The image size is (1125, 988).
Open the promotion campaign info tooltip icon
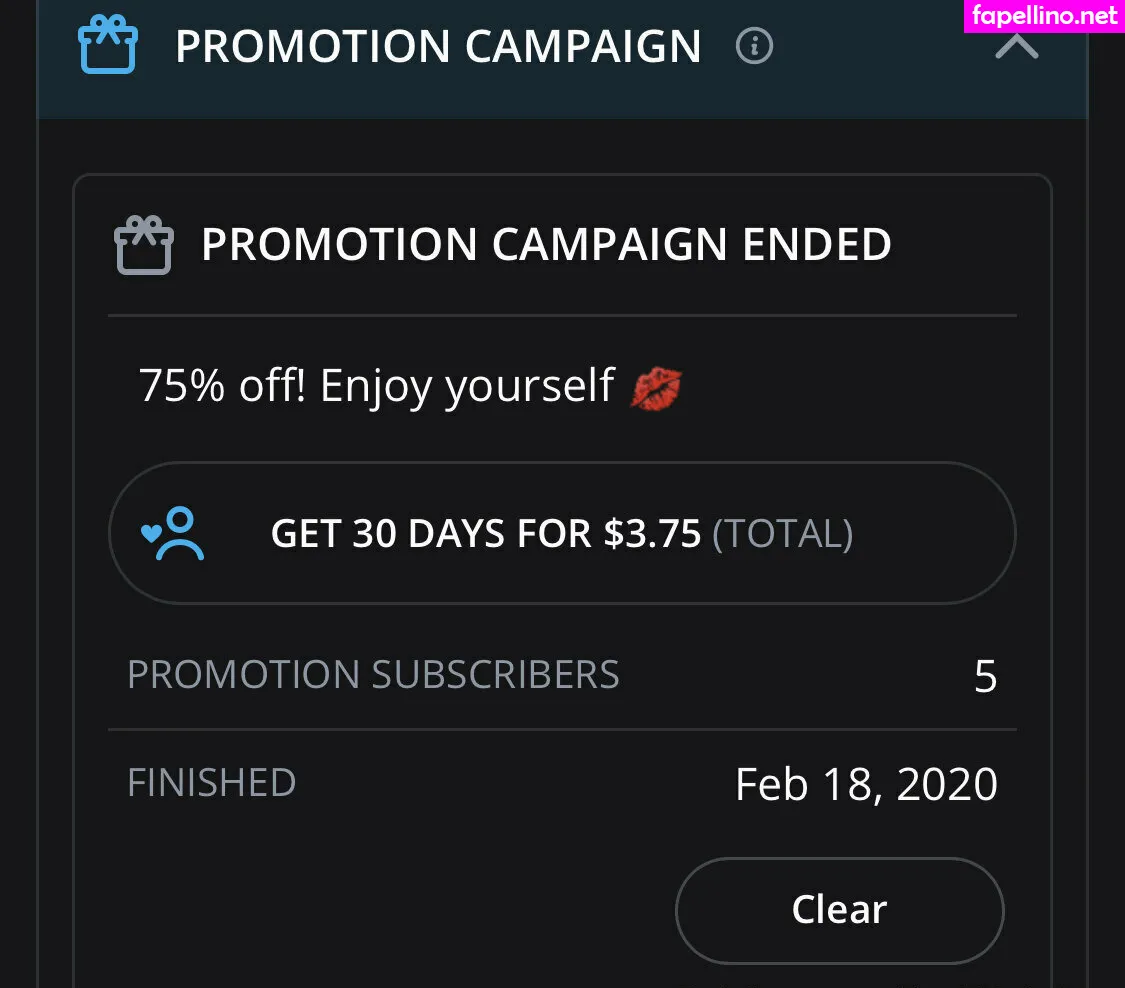(754, 46)
